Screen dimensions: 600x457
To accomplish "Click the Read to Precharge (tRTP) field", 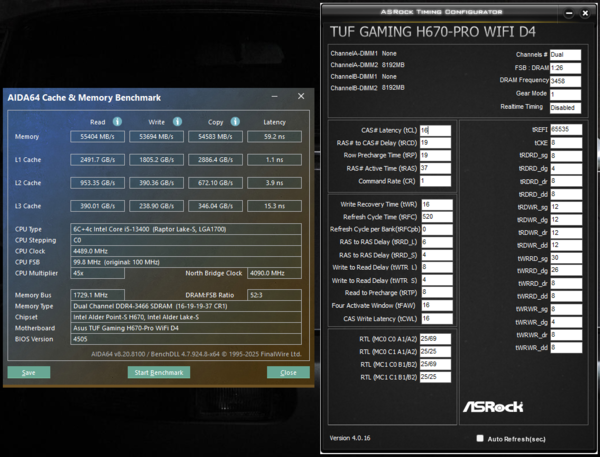I will point(437,292).
